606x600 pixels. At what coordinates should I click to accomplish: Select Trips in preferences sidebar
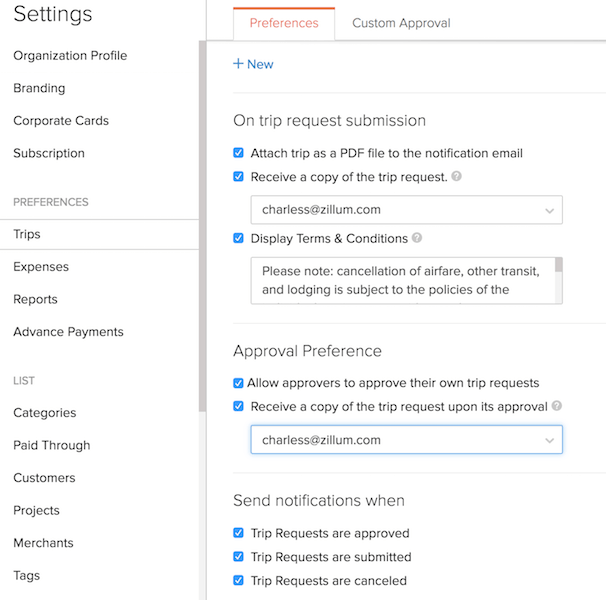99,234
